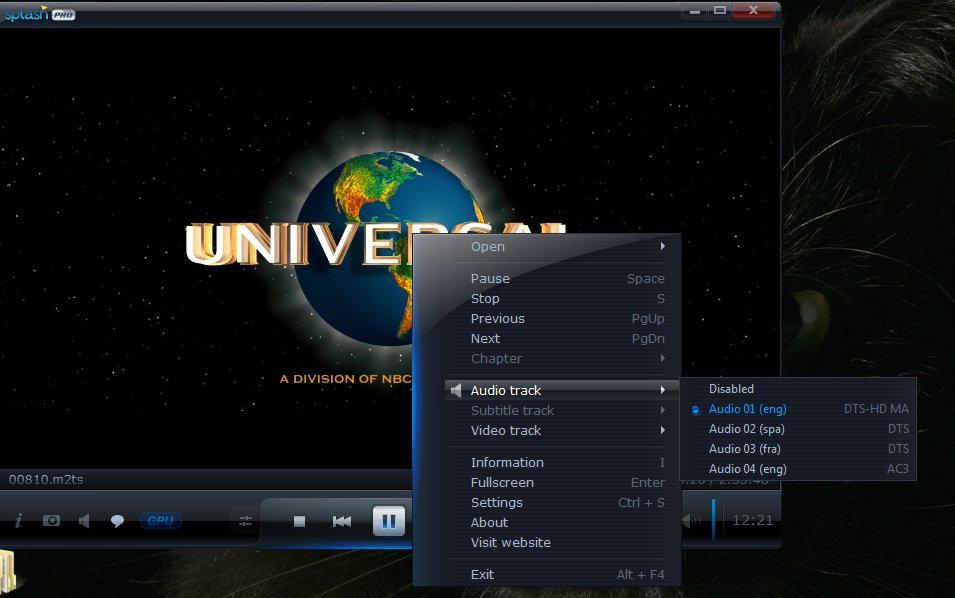Open the Subtitle track submenu
Screen dimensions: 955x598
tap(563, 410)
